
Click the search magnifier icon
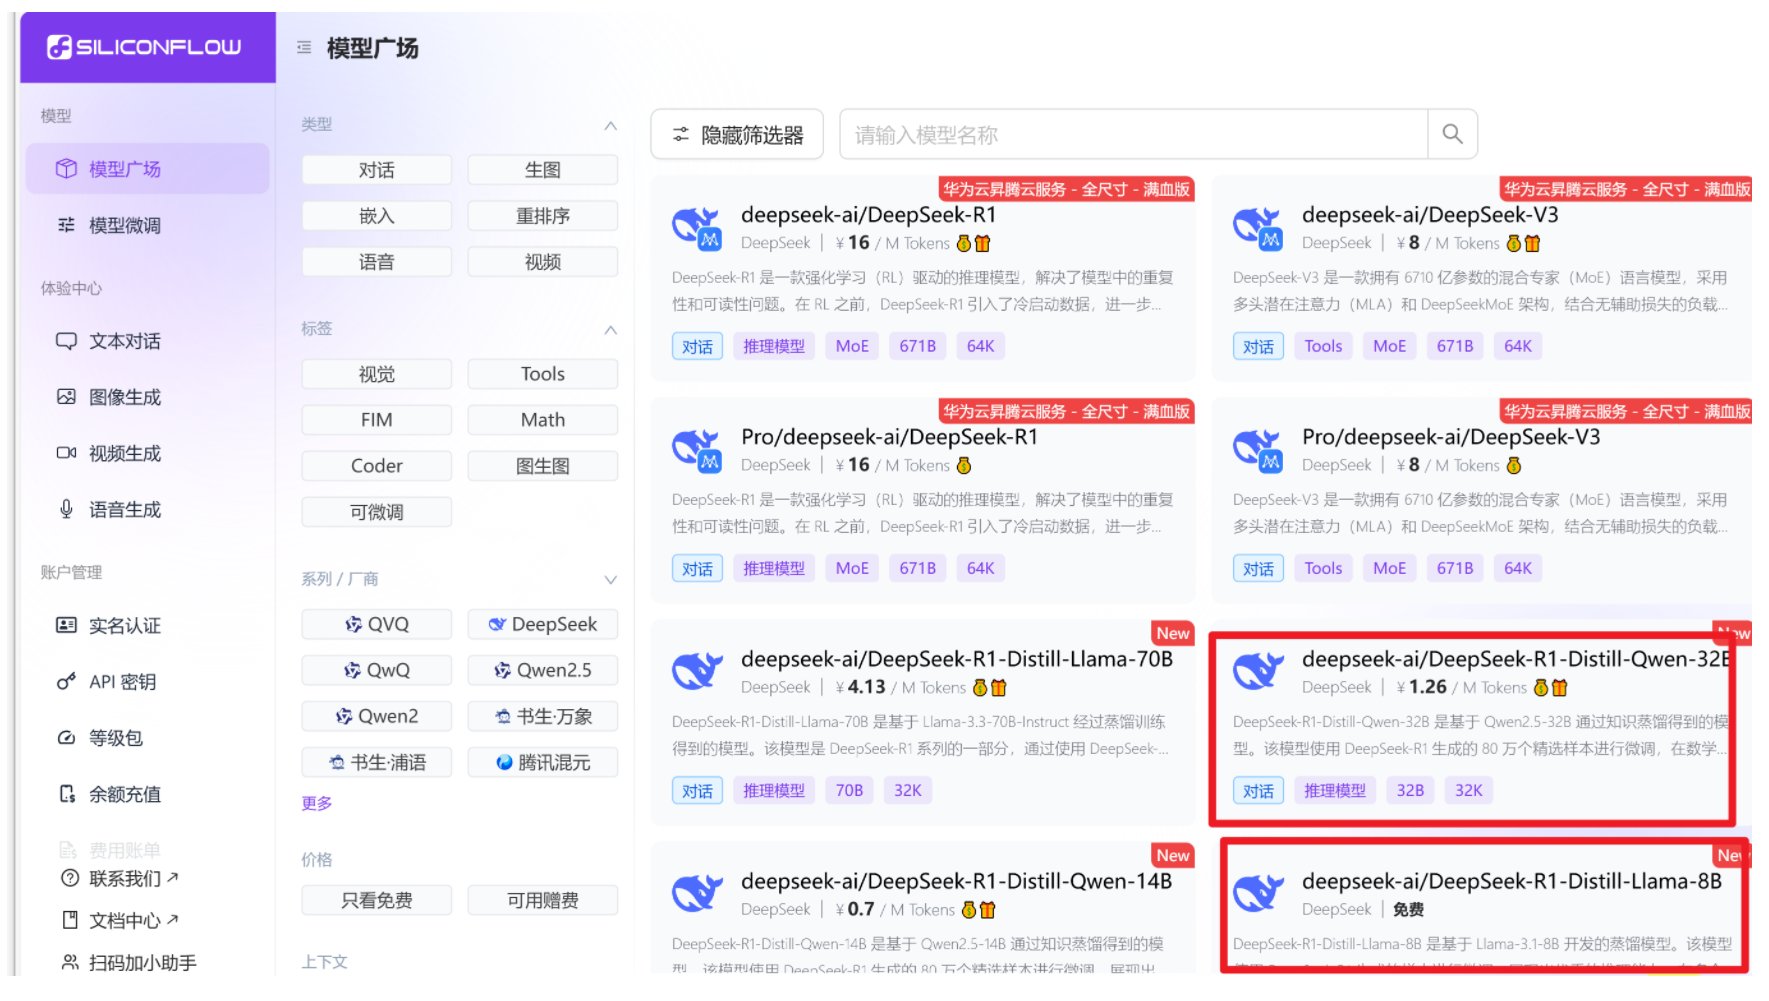click(x=1451, y=133)
